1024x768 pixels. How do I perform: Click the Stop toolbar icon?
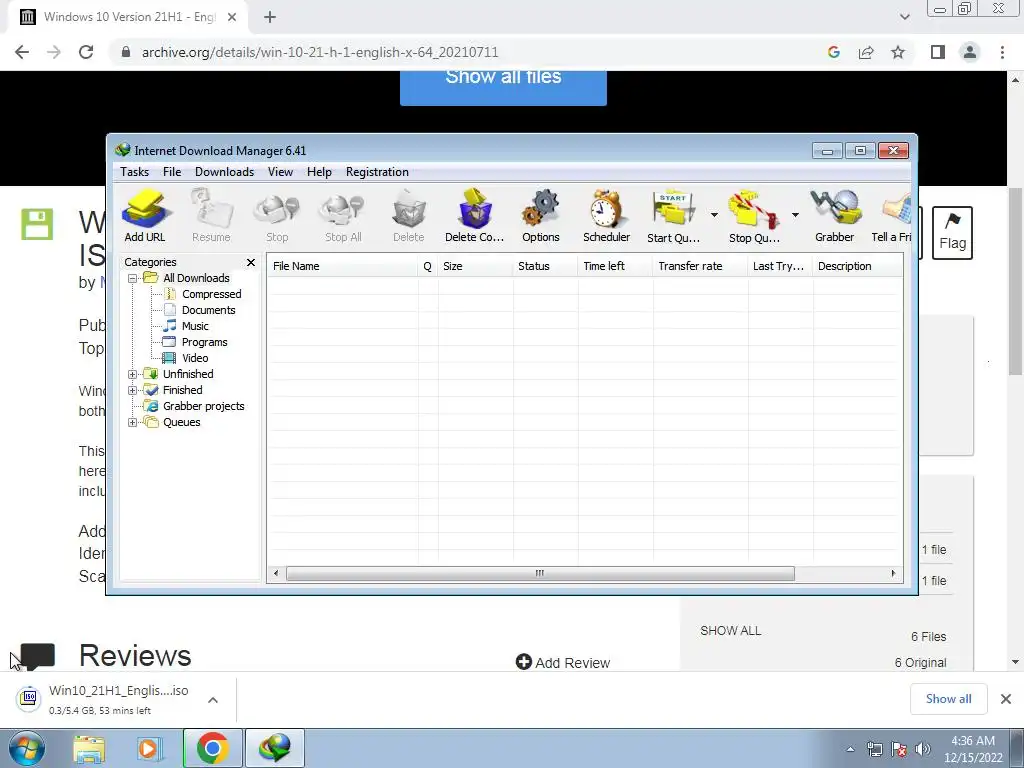coord(277,216)
